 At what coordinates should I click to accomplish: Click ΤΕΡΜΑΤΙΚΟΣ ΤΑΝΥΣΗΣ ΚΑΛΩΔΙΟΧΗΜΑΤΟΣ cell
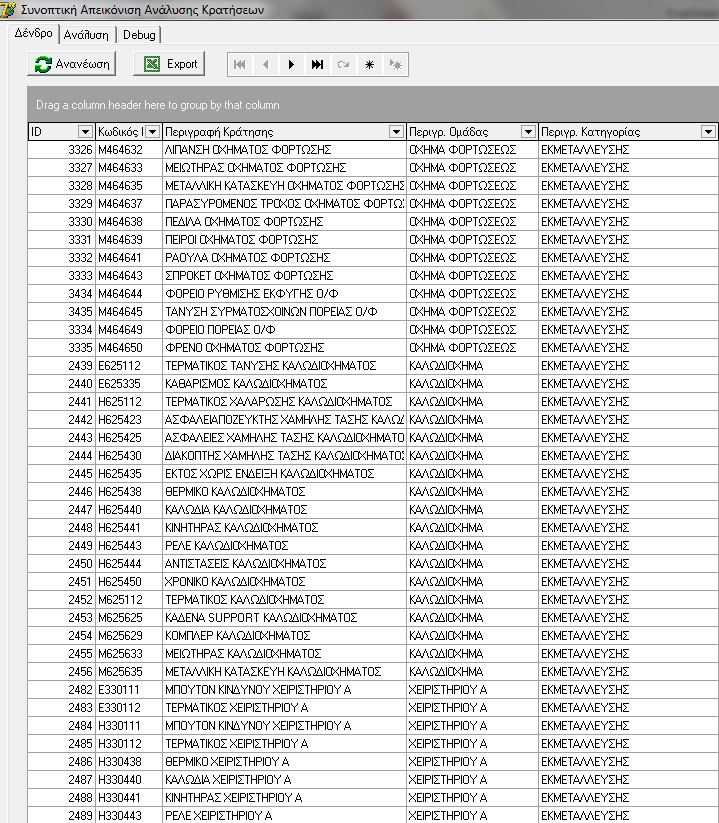coord(284,365)
